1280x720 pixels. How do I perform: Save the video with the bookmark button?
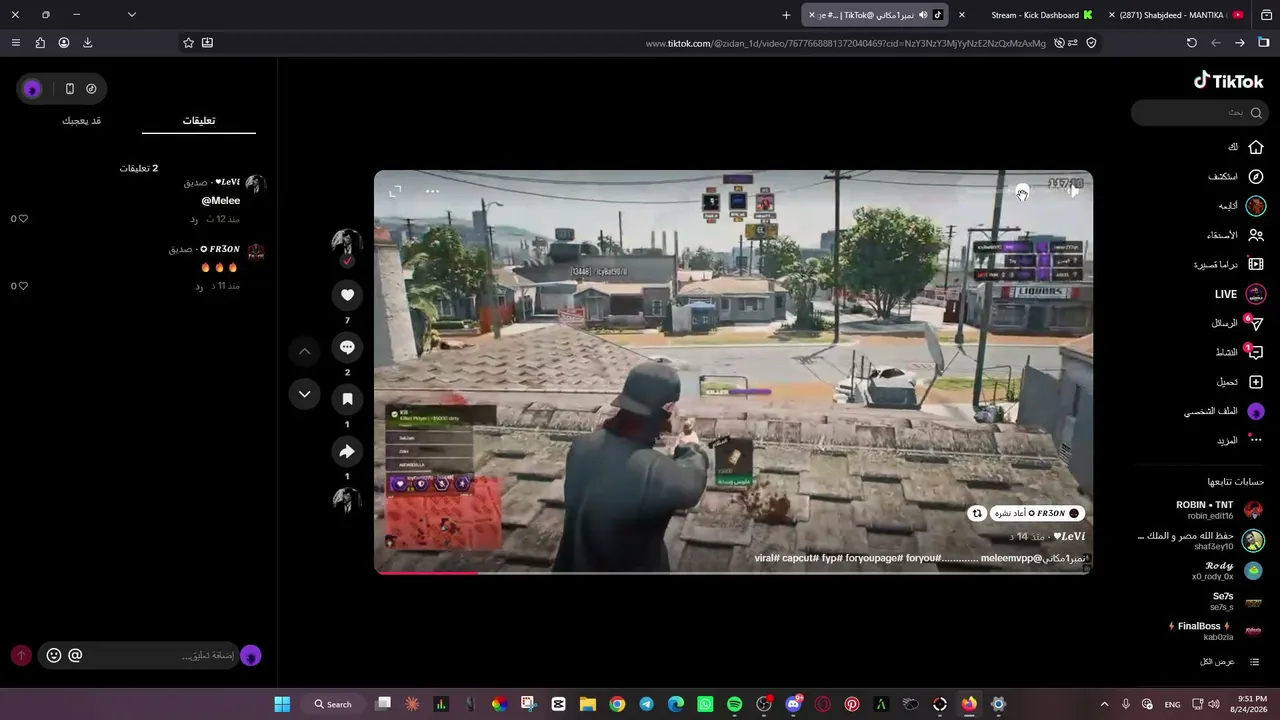pyautogui.click(x=347, y=399)
